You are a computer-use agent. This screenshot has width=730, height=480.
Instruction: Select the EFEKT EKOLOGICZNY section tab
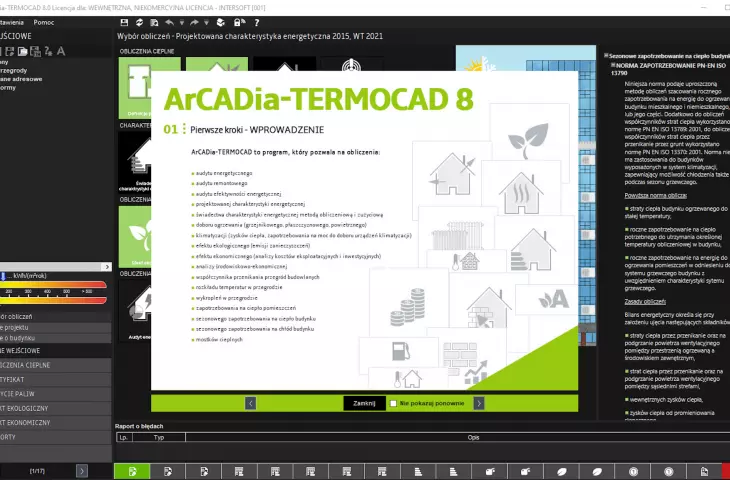pos(55,408)
